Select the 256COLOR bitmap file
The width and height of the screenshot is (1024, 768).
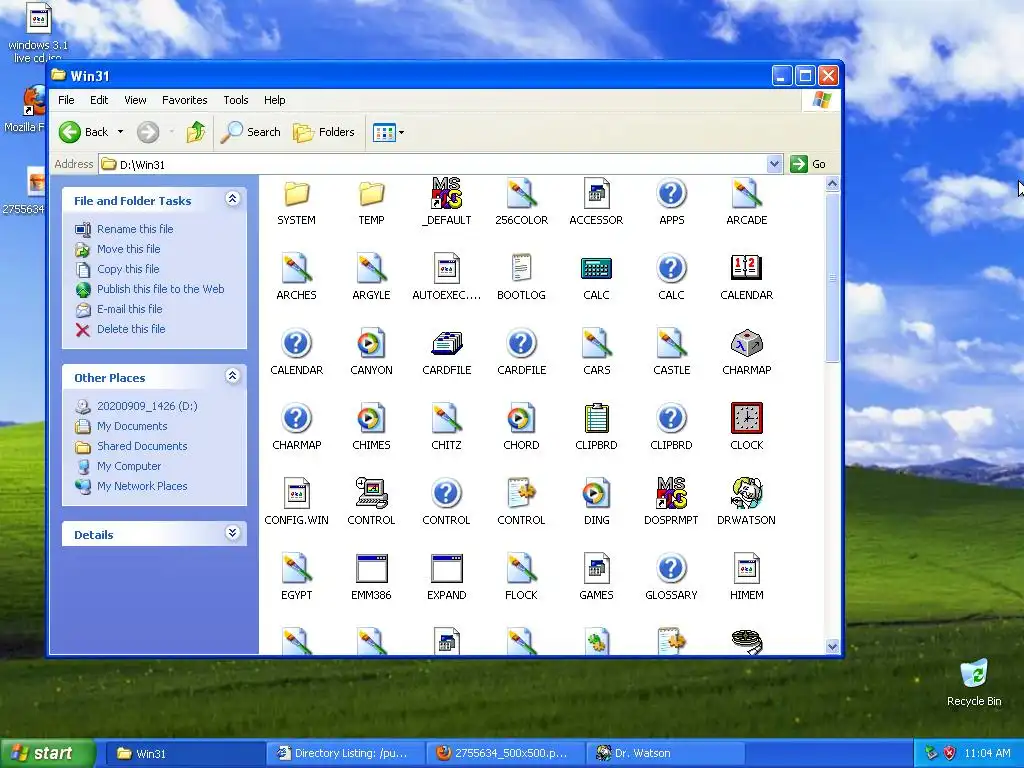521,193
